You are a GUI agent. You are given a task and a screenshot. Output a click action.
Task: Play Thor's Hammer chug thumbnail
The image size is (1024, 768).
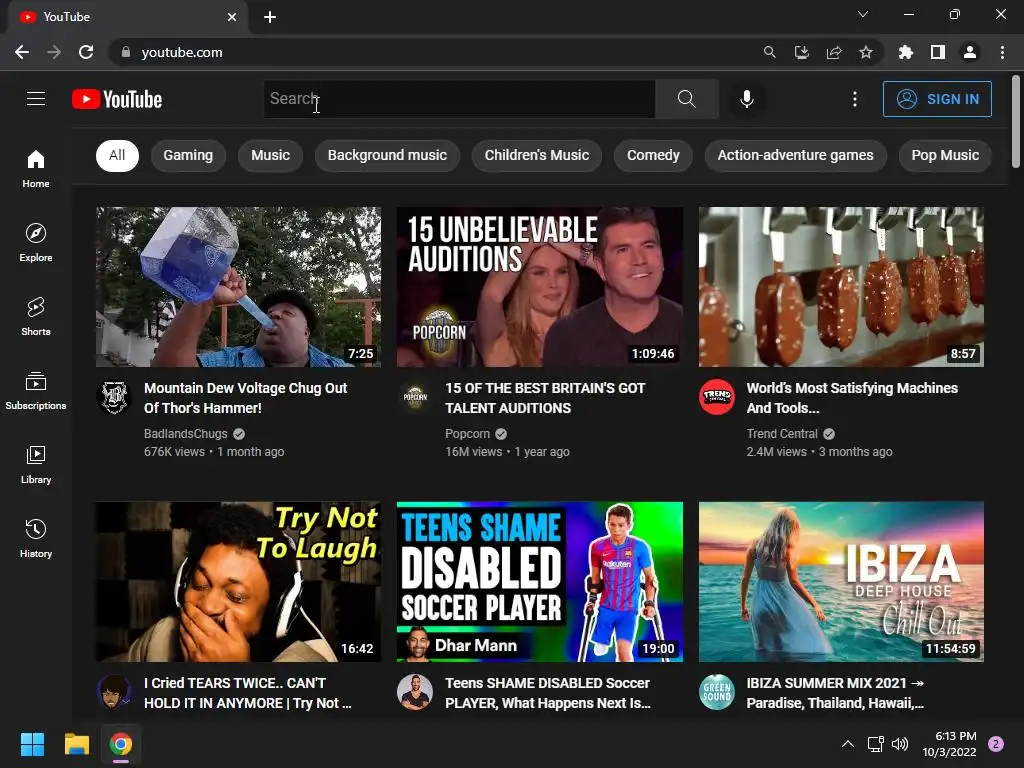coord(238,287)
